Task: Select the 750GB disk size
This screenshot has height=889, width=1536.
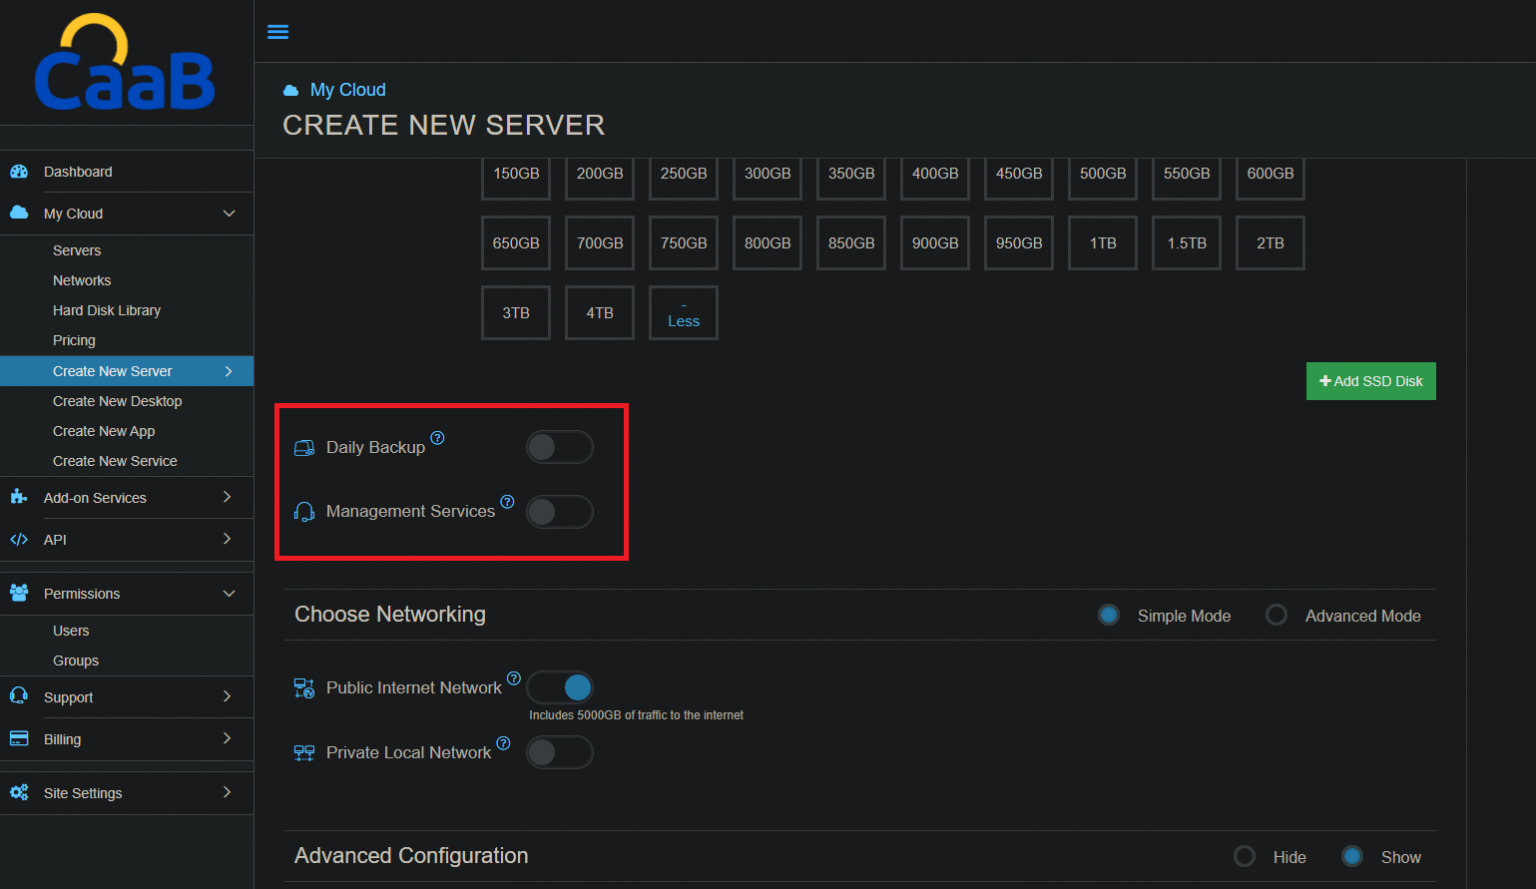Action: (x=684, y=243)
